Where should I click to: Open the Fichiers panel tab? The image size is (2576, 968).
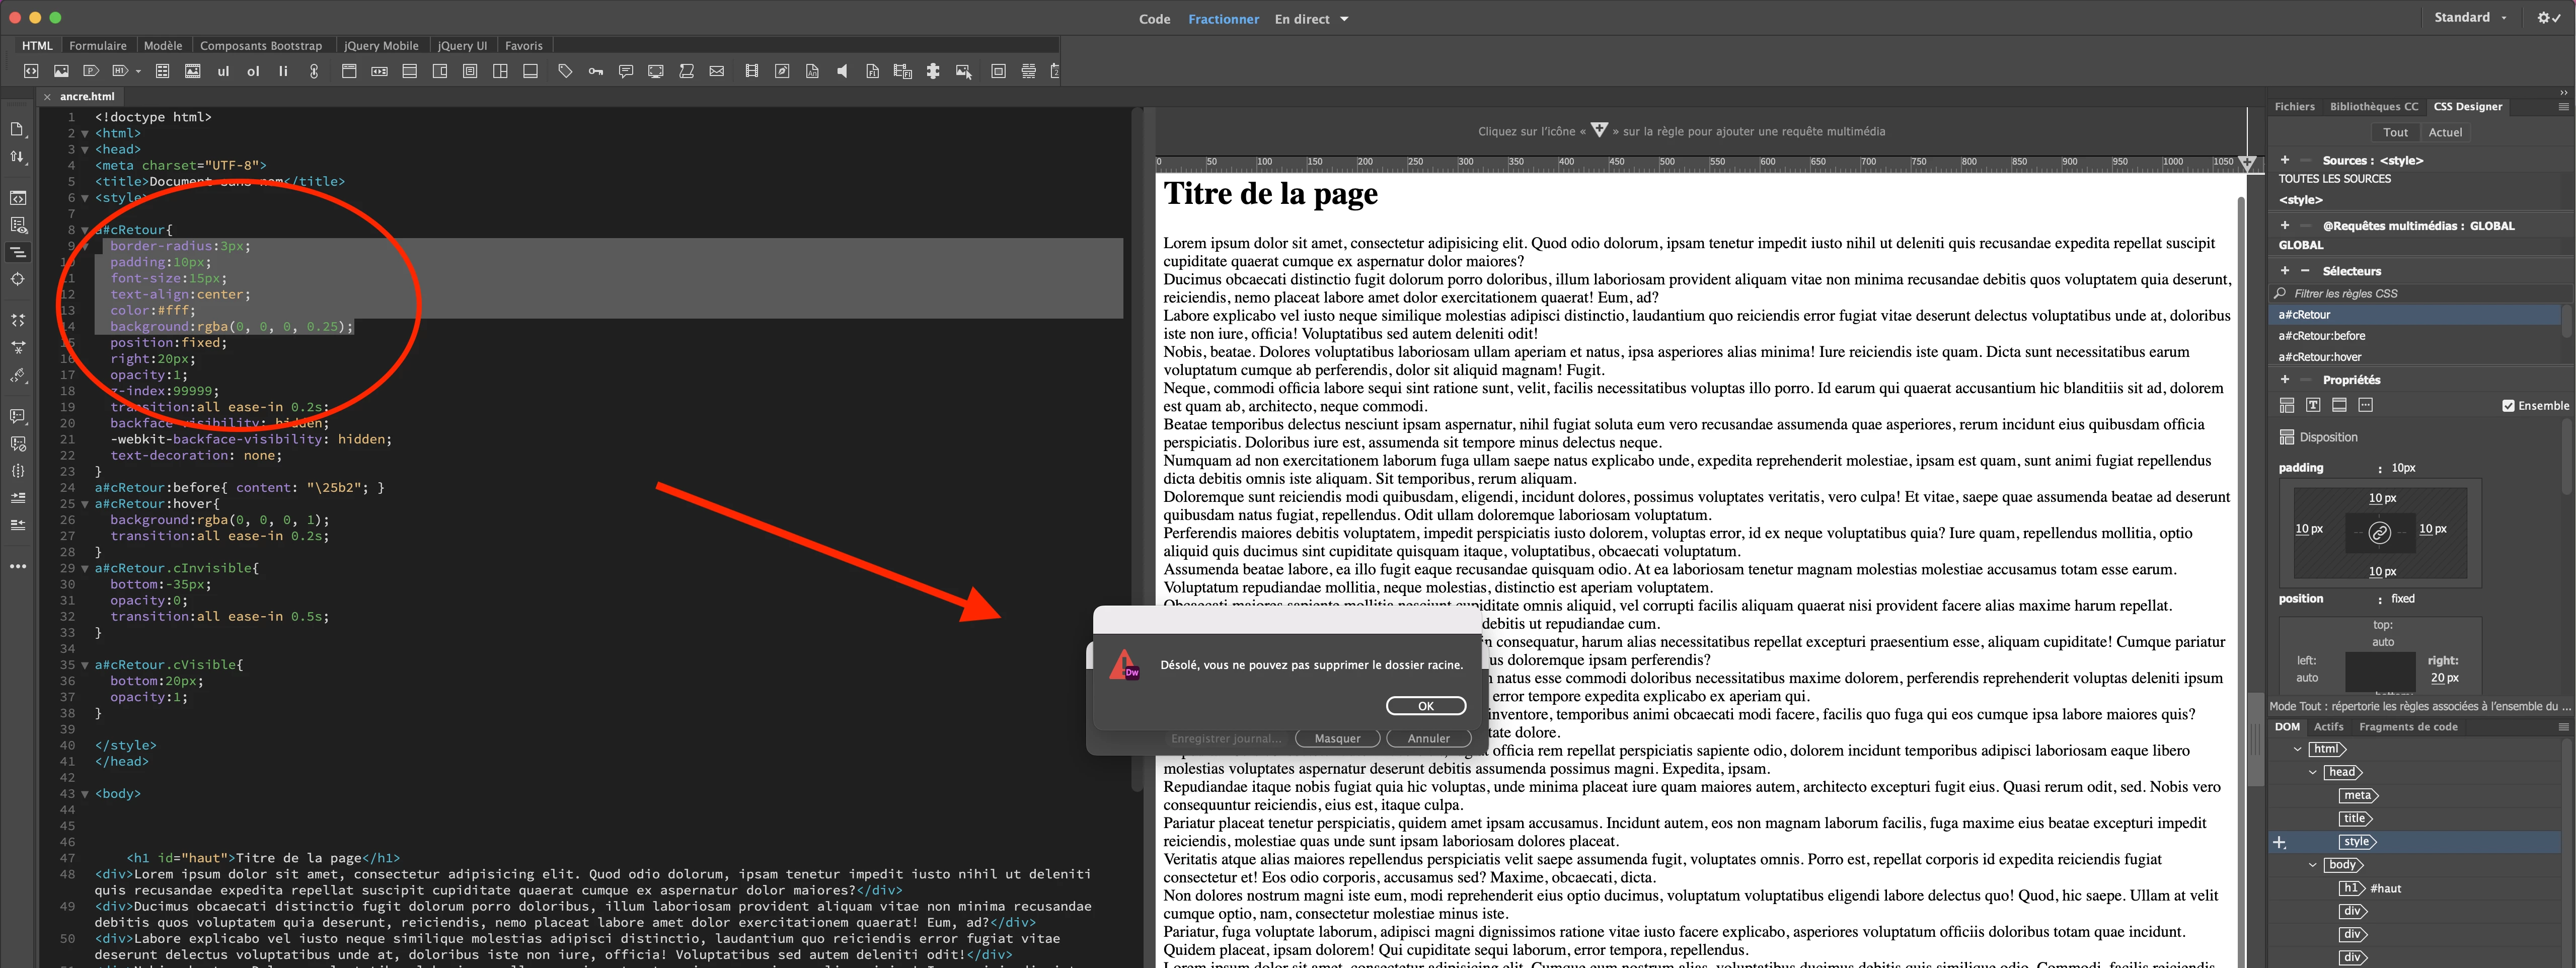point(2294,106)
